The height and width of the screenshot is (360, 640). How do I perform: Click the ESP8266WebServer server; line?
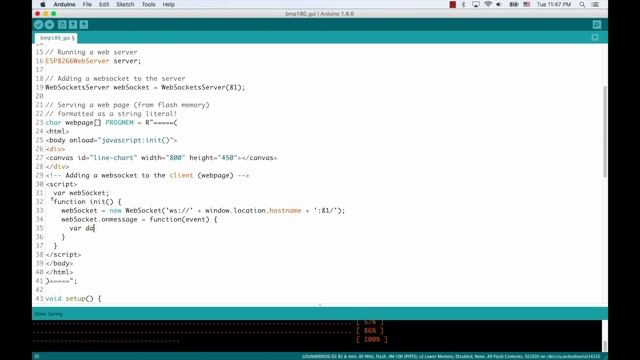93,61
